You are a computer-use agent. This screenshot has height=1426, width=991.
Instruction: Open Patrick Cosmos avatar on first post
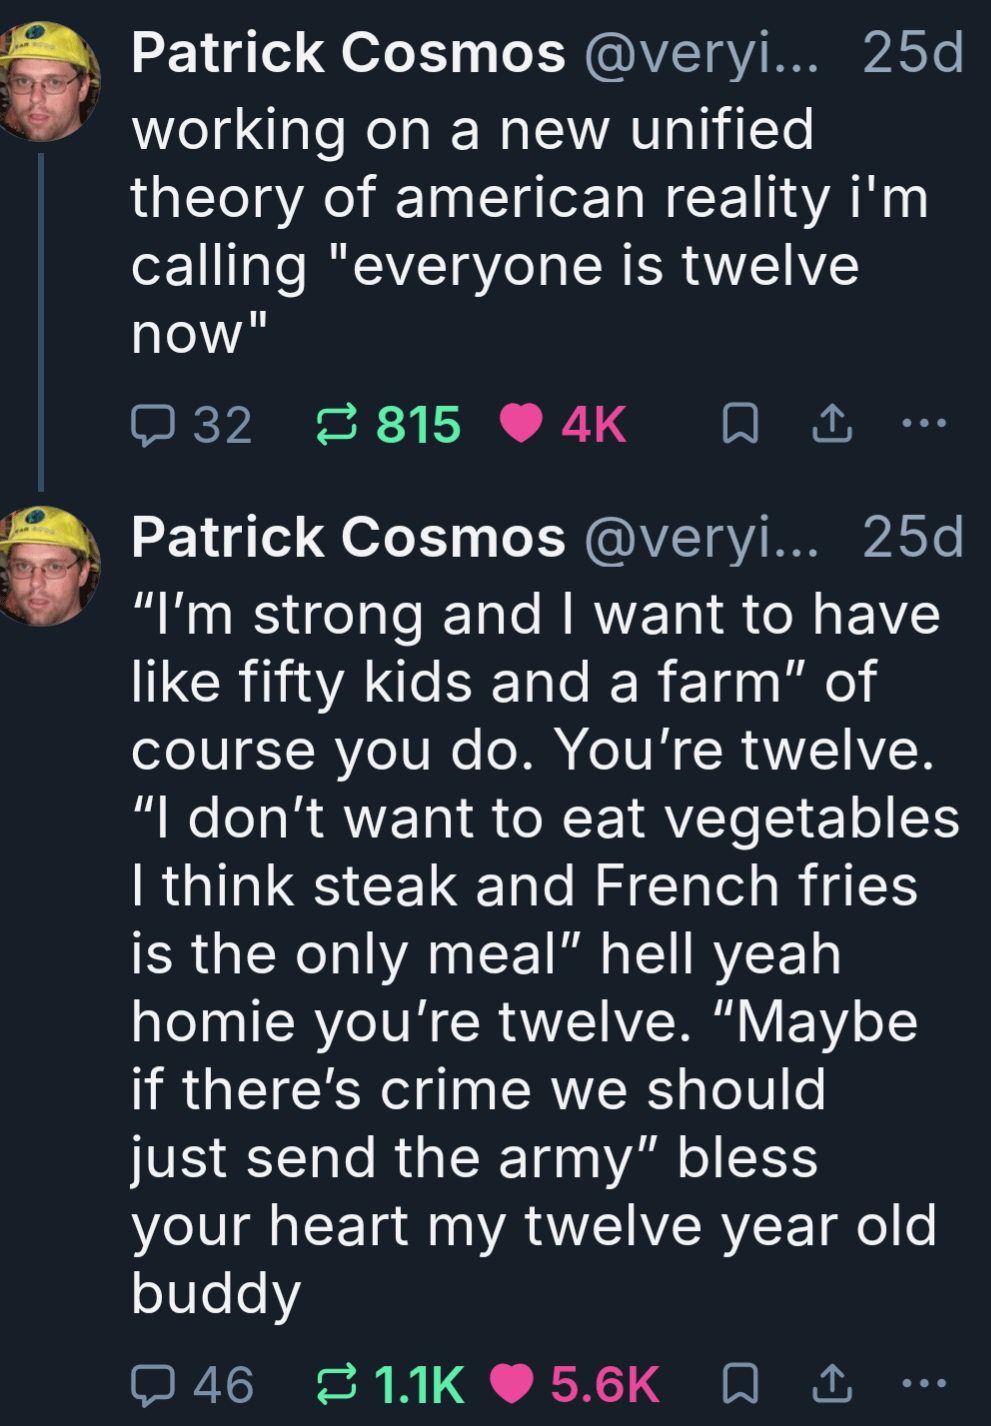[x=48, y=81]
